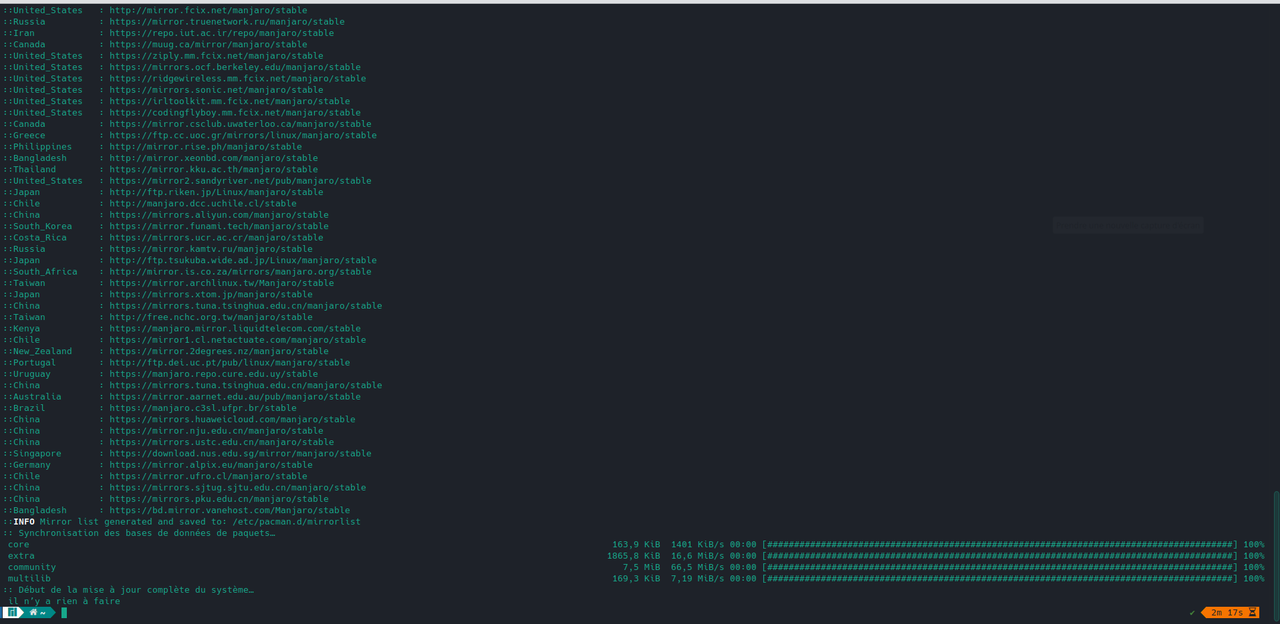Click the /etc/pacman.d/mirrorlist path

pos(296,522)
